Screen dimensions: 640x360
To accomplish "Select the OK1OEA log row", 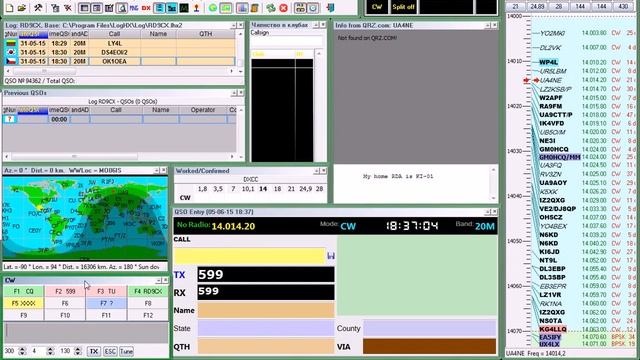I will pos(120,61).
